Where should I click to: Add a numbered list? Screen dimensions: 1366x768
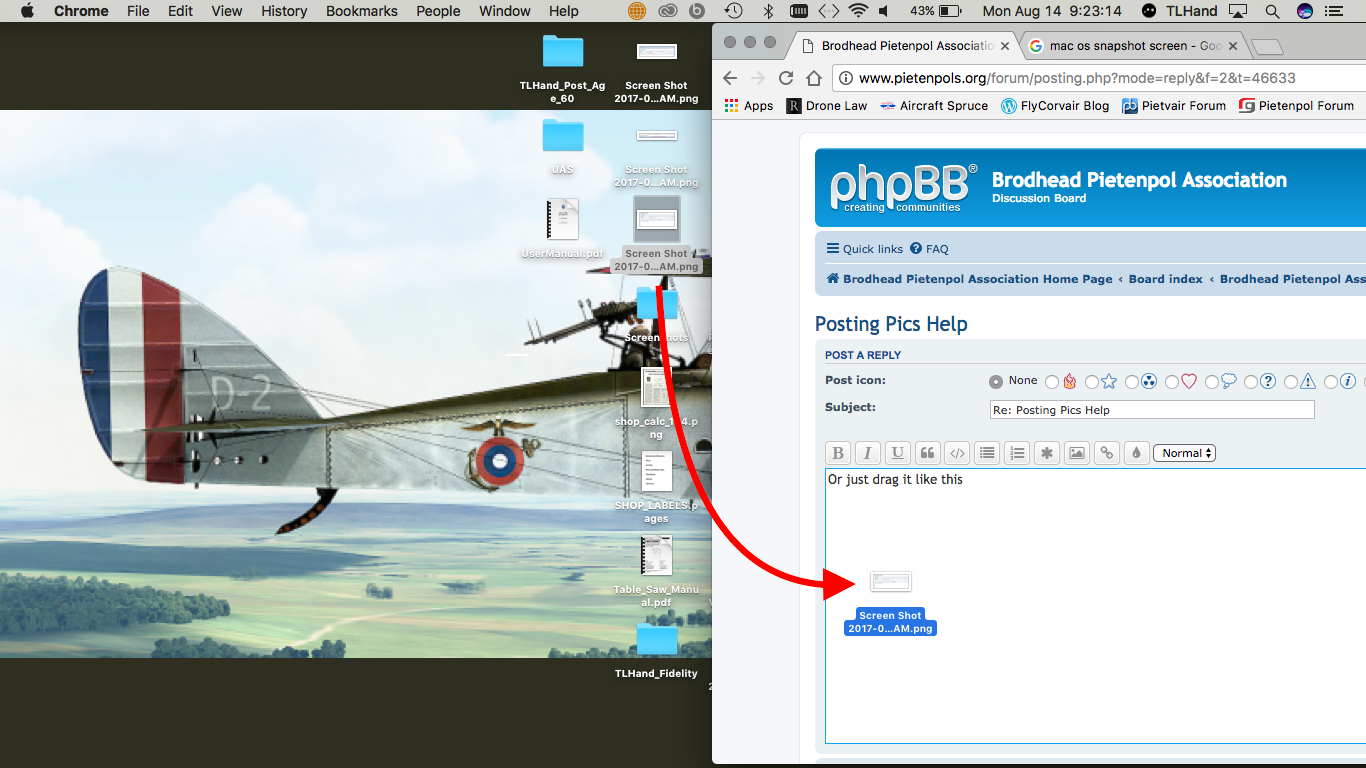tap(1017, 453)
